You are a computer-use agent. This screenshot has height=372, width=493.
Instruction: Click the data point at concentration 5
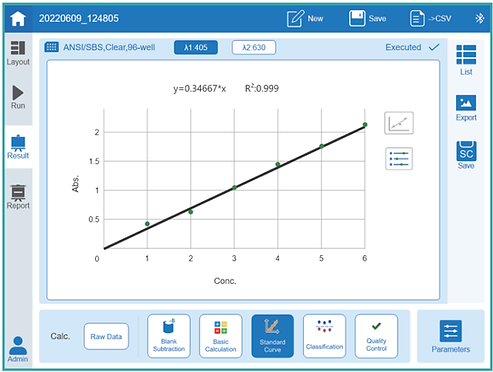point(322,146)
